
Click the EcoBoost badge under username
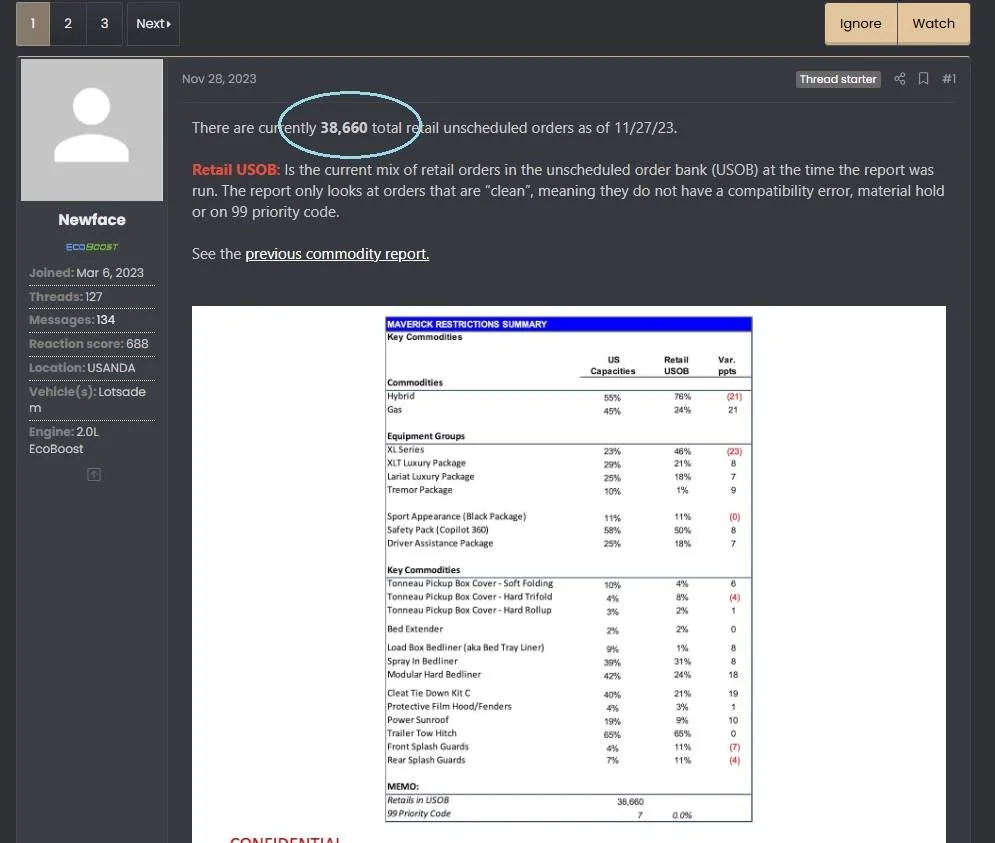point(92,247)
